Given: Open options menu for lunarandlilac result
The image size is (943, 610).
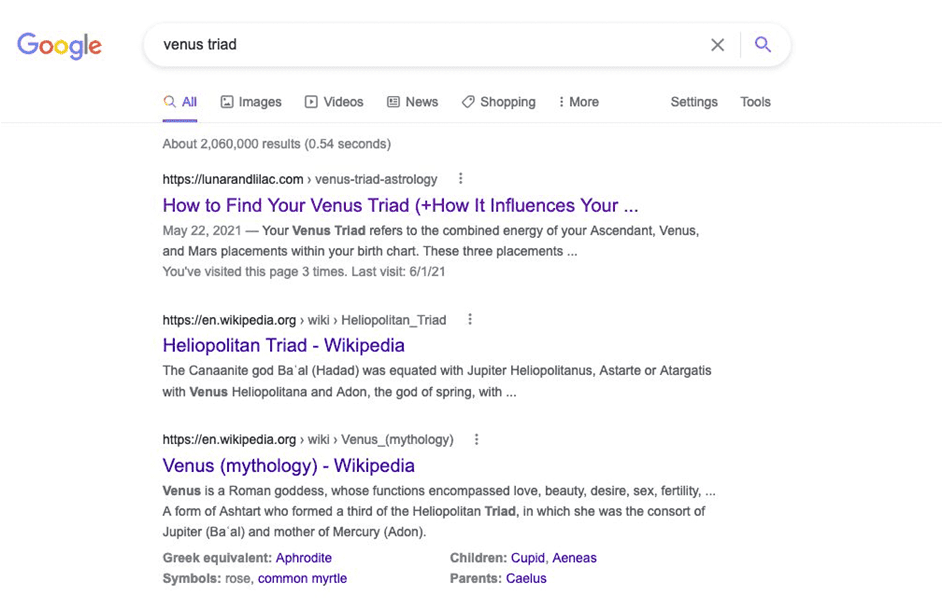Looking at the screenshot, I should pyautogui.click(x=461, y=179).
